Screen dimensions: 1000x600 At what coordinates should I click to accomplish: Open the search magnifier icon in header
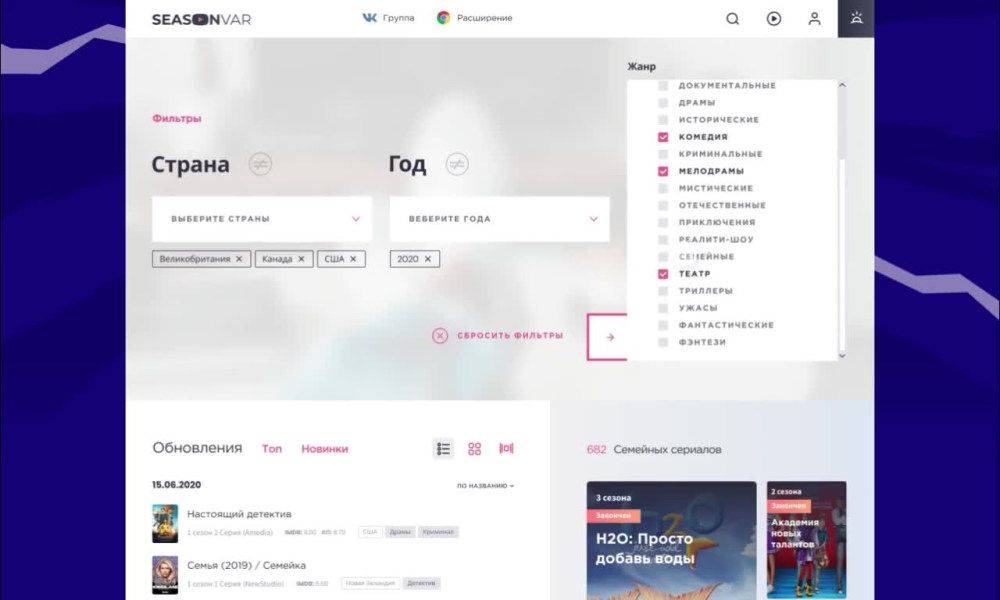point(733,18)
